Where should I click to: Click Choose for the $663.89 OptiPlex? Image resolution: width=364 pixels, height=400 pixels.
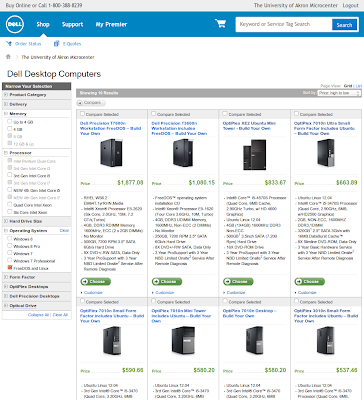[x=310, y=282]
